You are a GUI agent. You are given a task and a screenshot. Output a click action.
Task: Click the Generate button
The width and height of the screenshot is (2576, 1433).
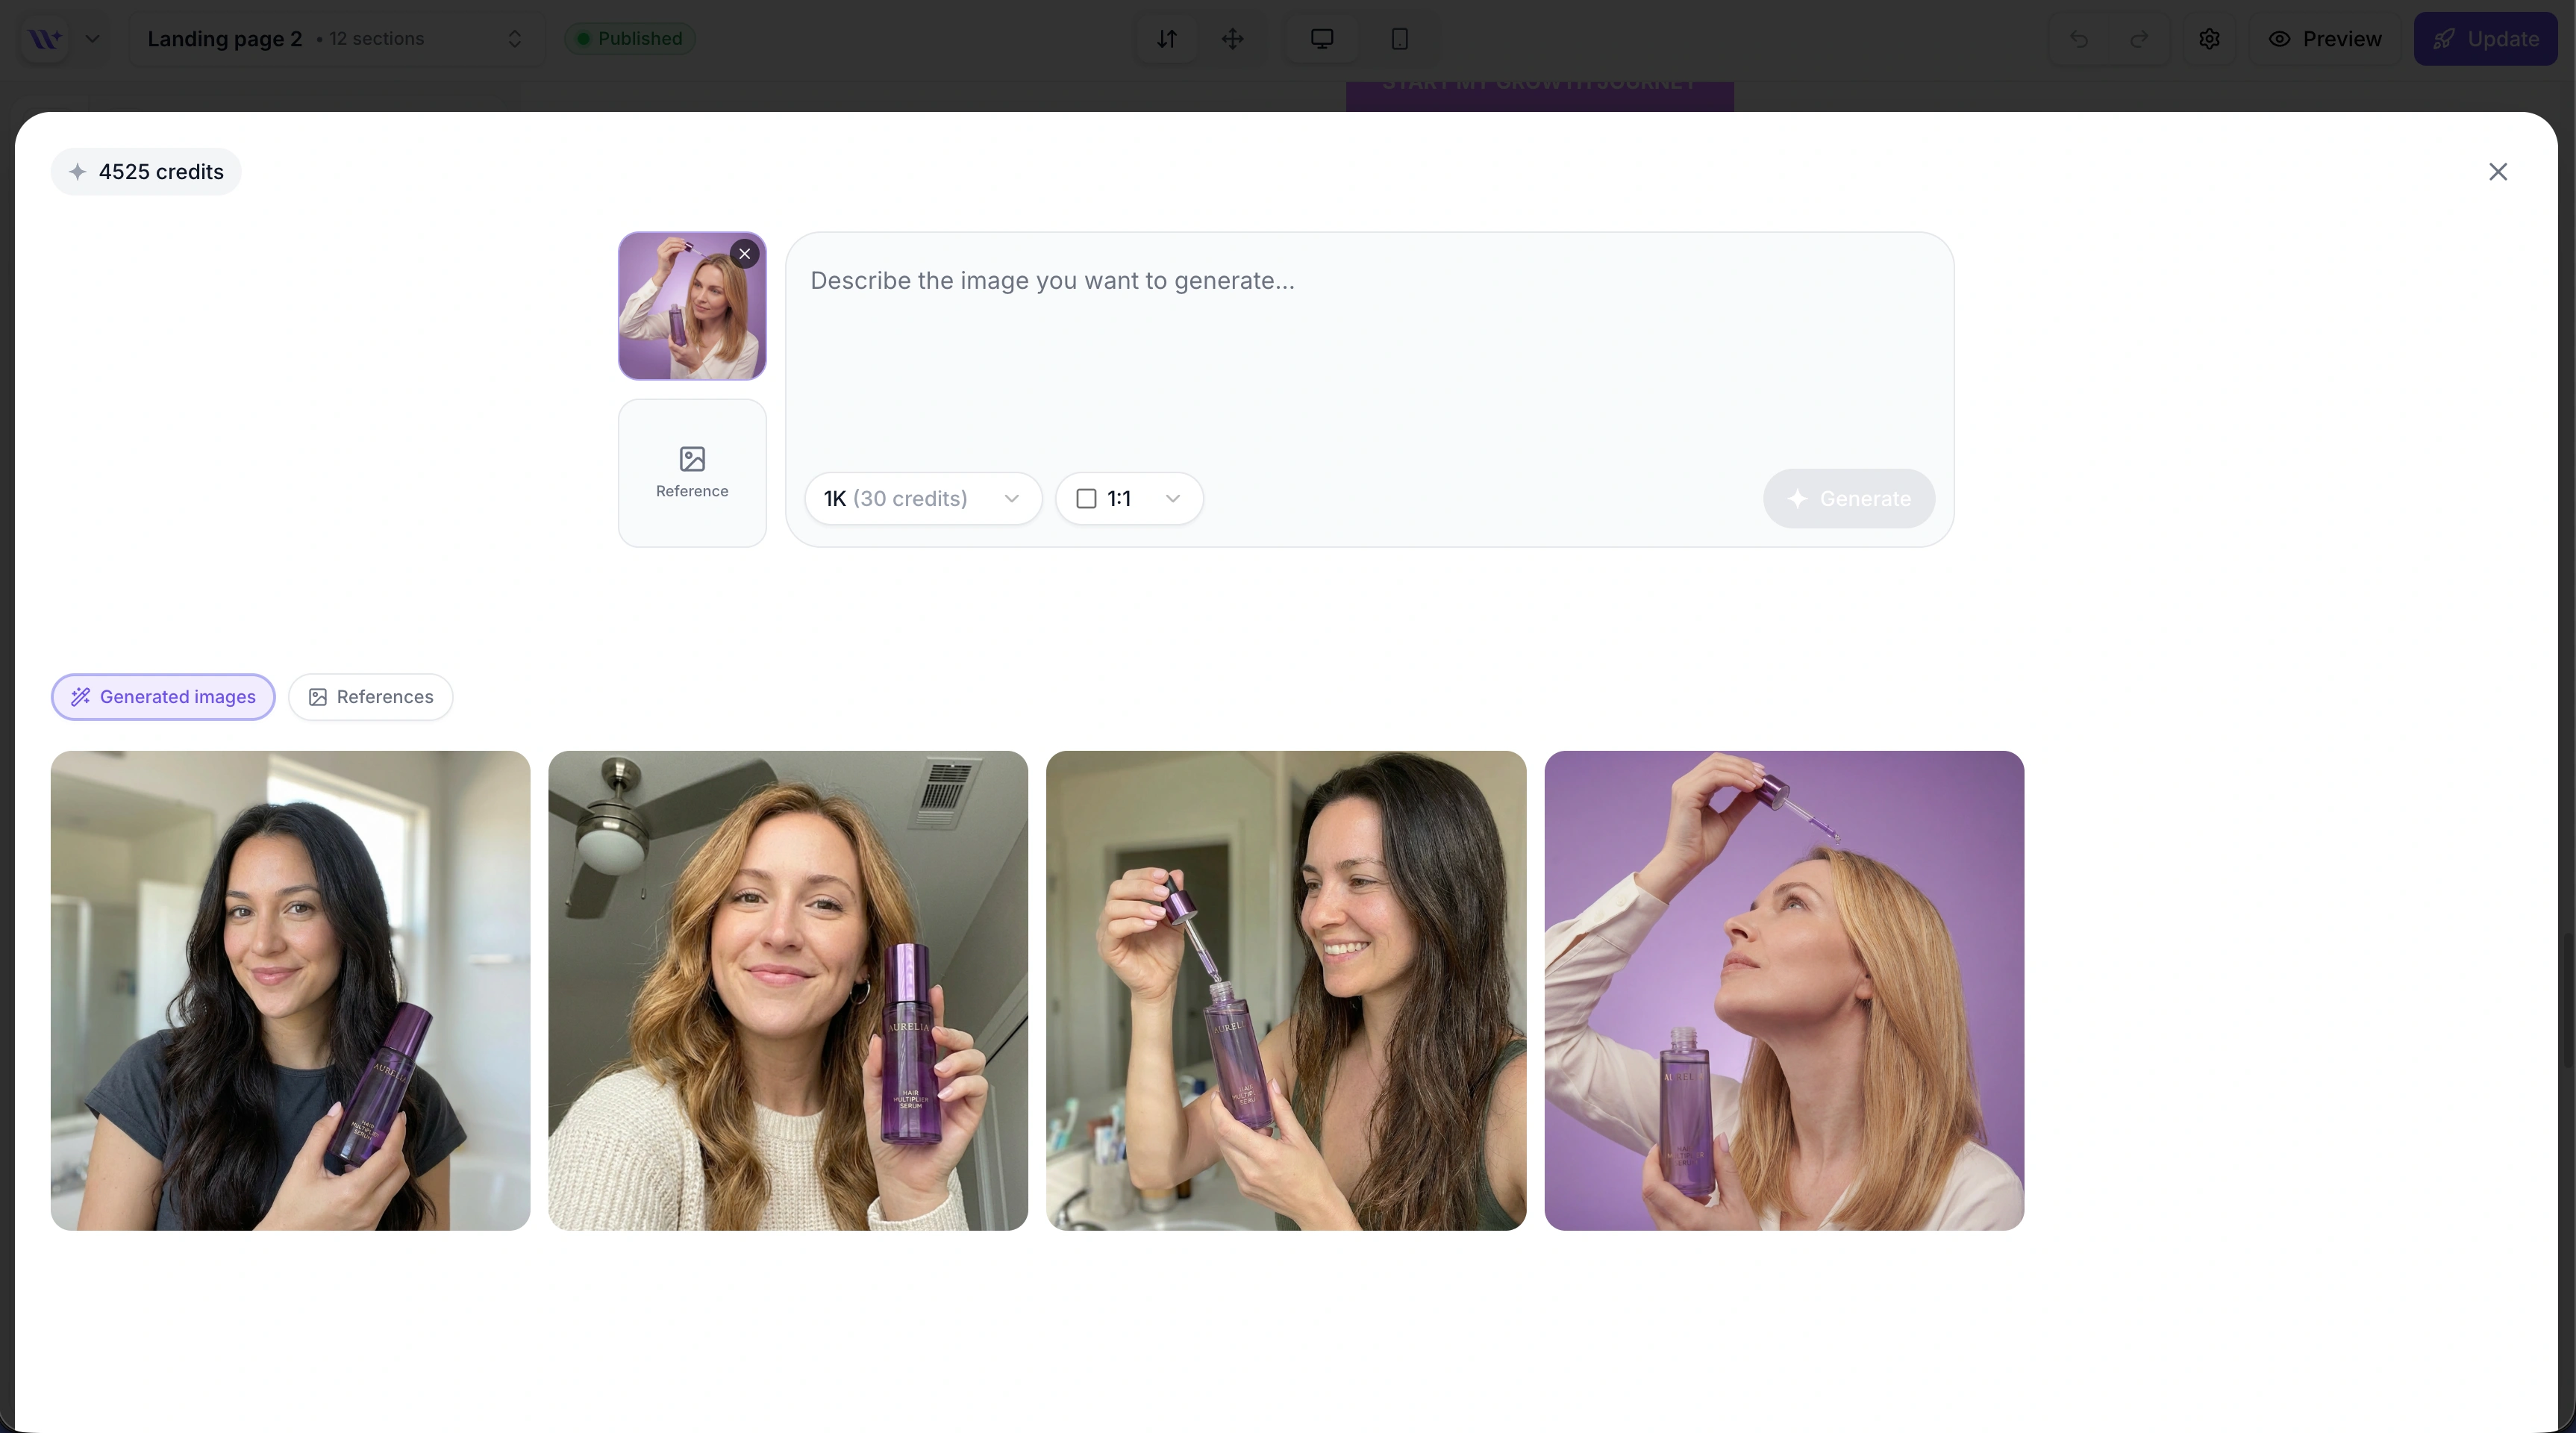click(x=1849, y=498)
